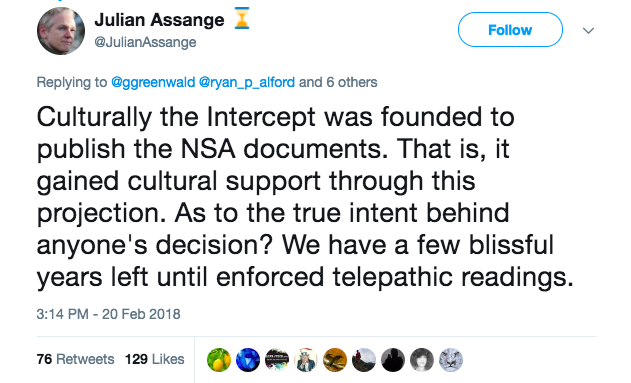This screenshot has height=383, width=631.
Task: Open the mountain hiker avatar liker profile
Action: pyautogui.click(x=364, y=360)
